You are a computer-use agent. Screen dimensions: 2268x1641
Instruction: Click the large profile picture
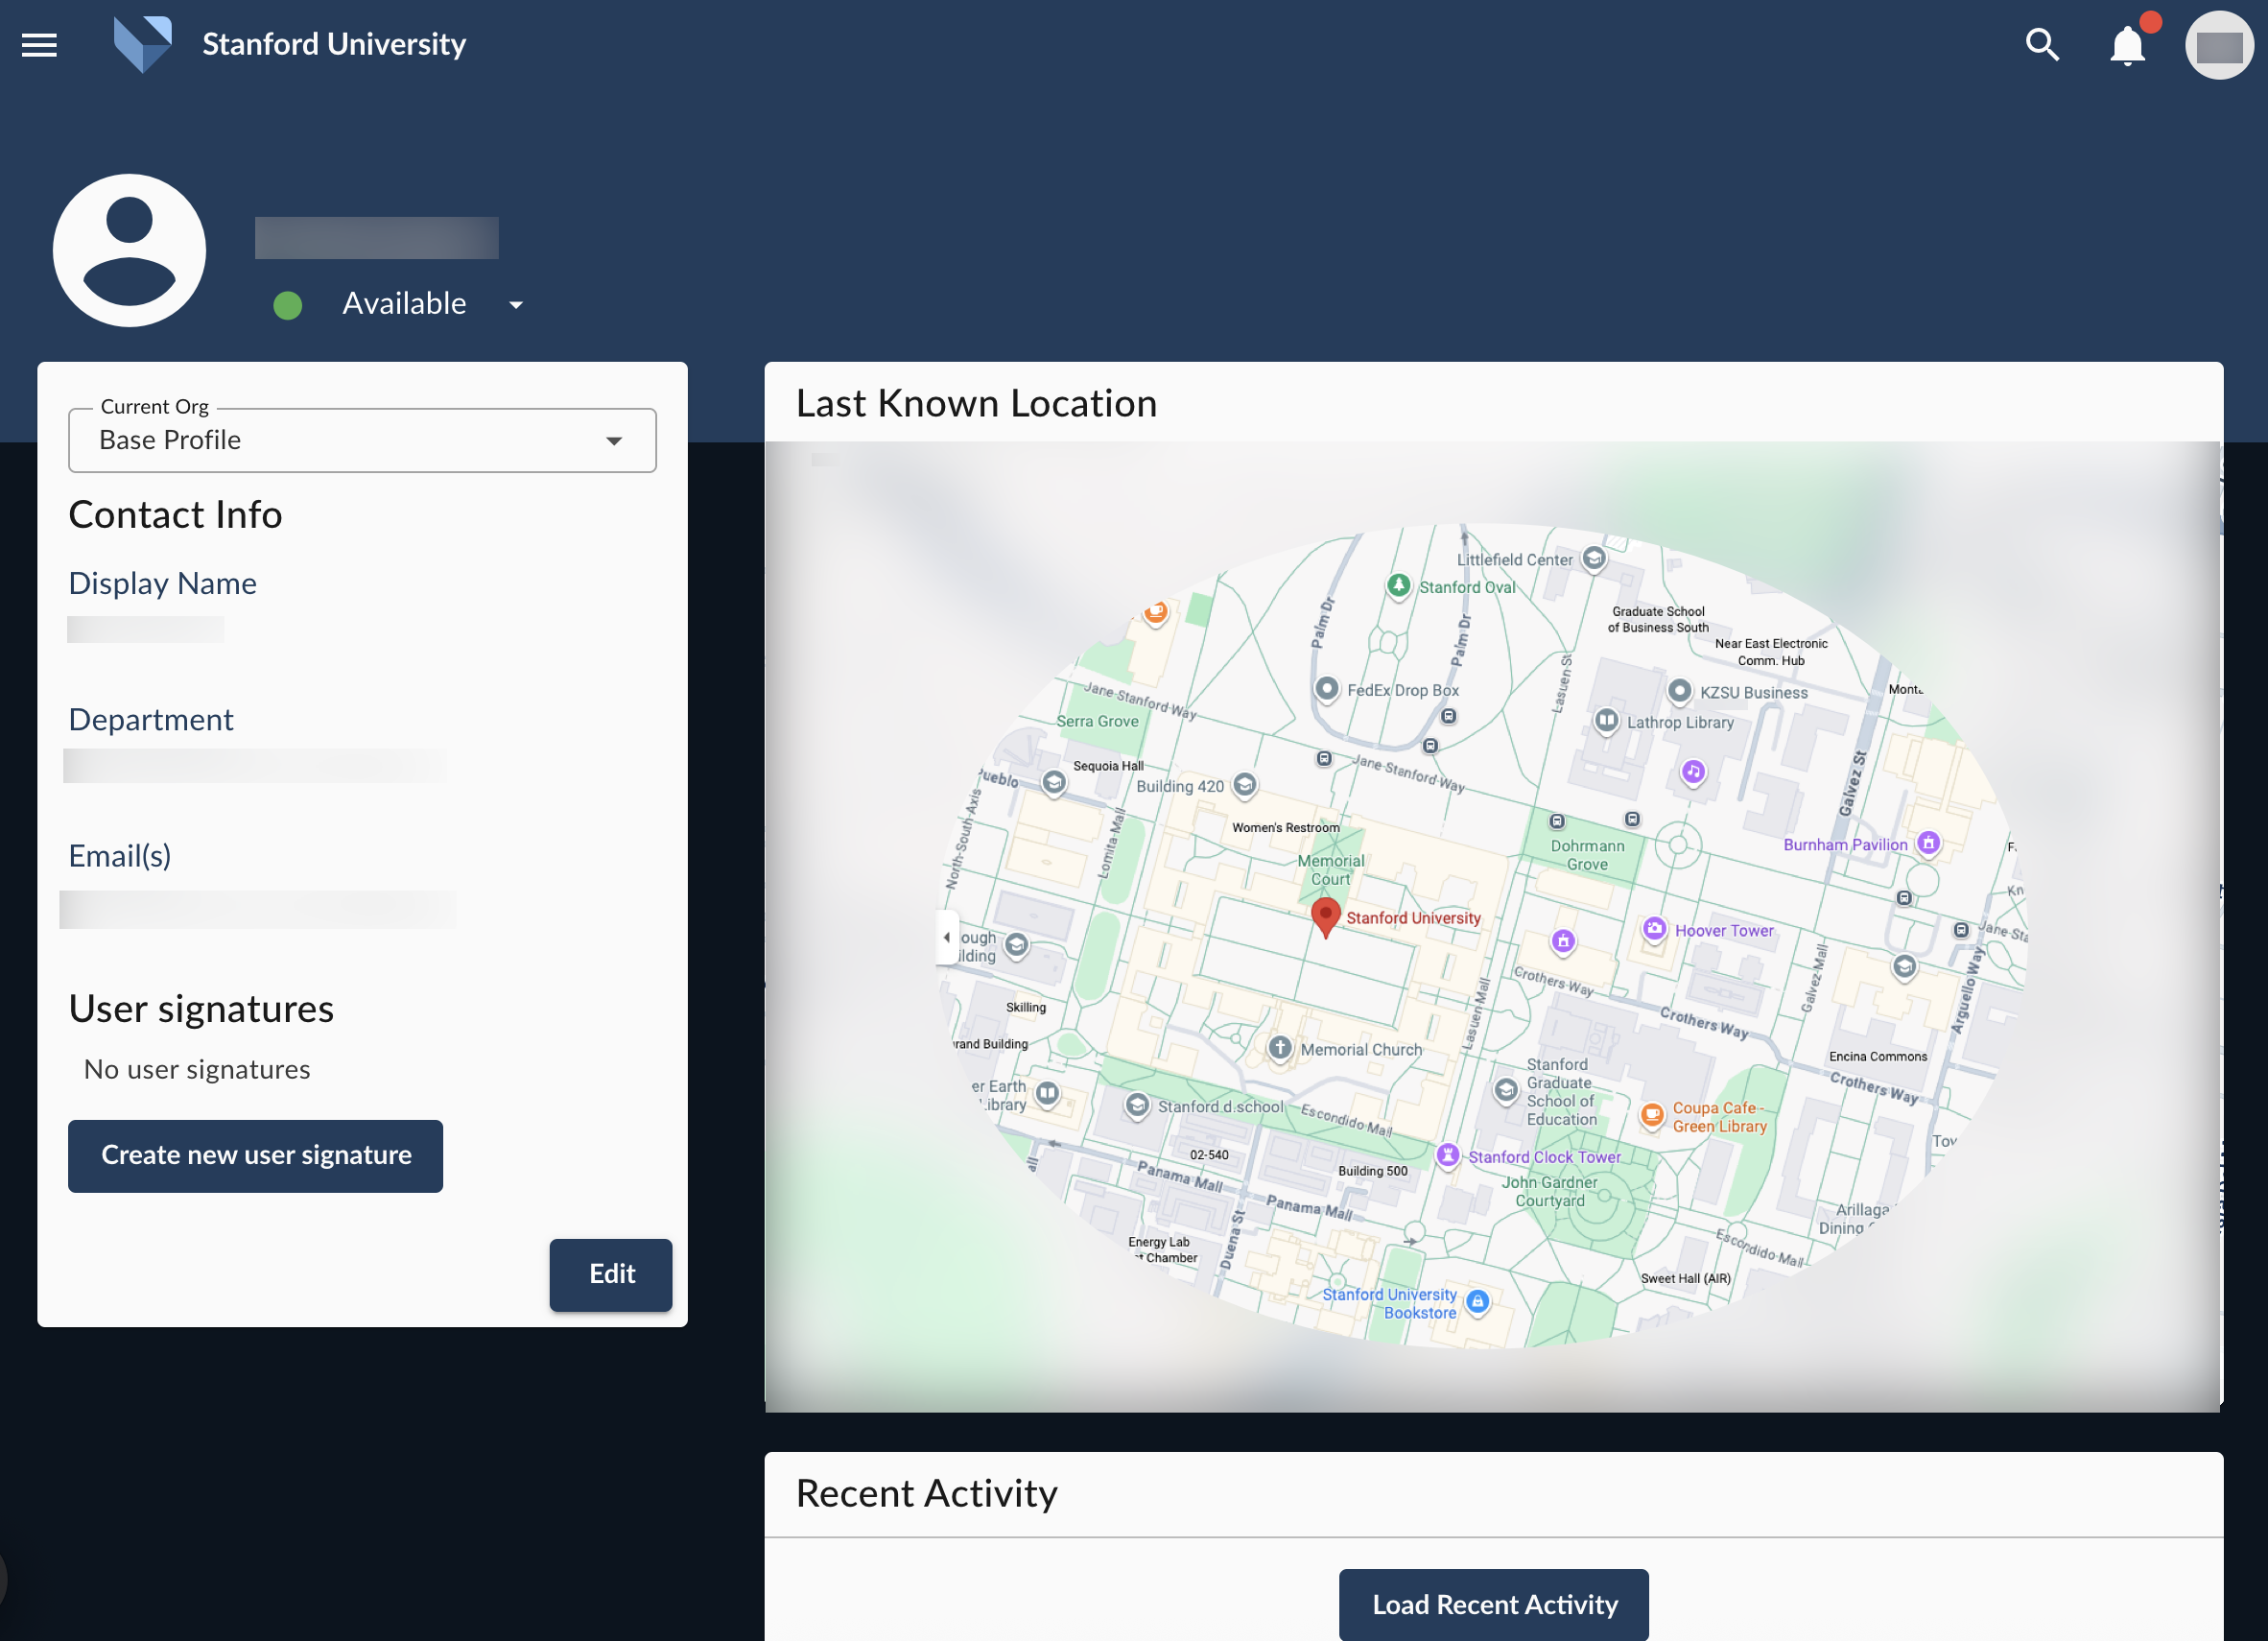tap(129, 251)
